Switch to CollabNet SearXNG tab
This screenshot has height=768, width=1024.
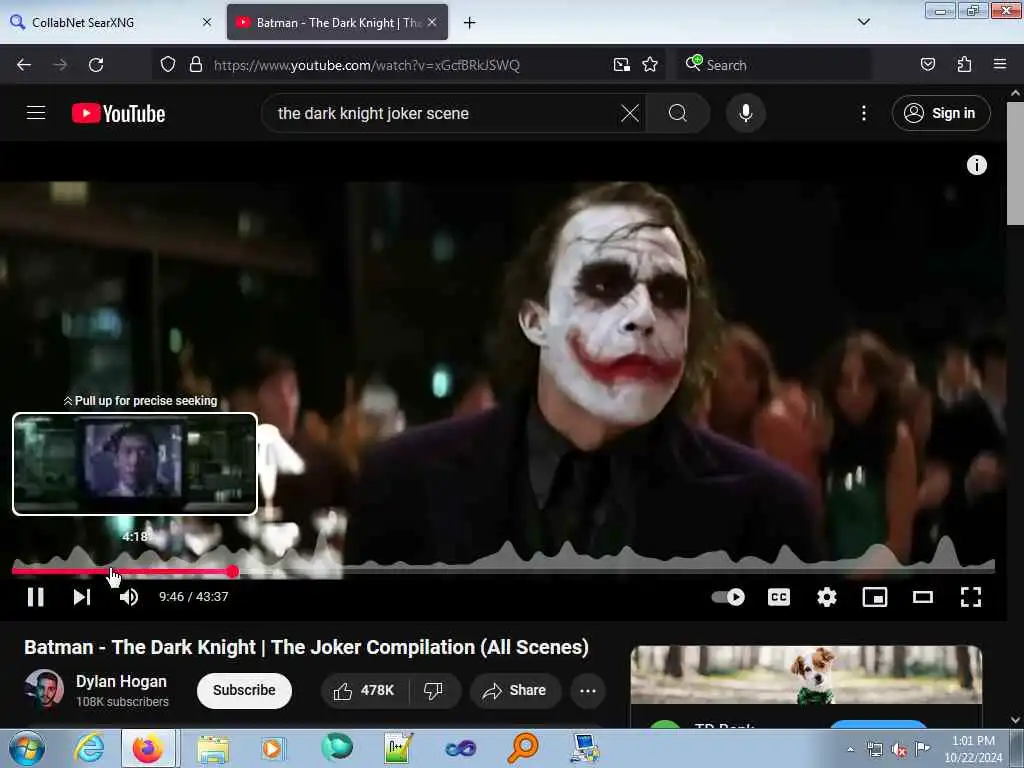click(x=108, y=22)
